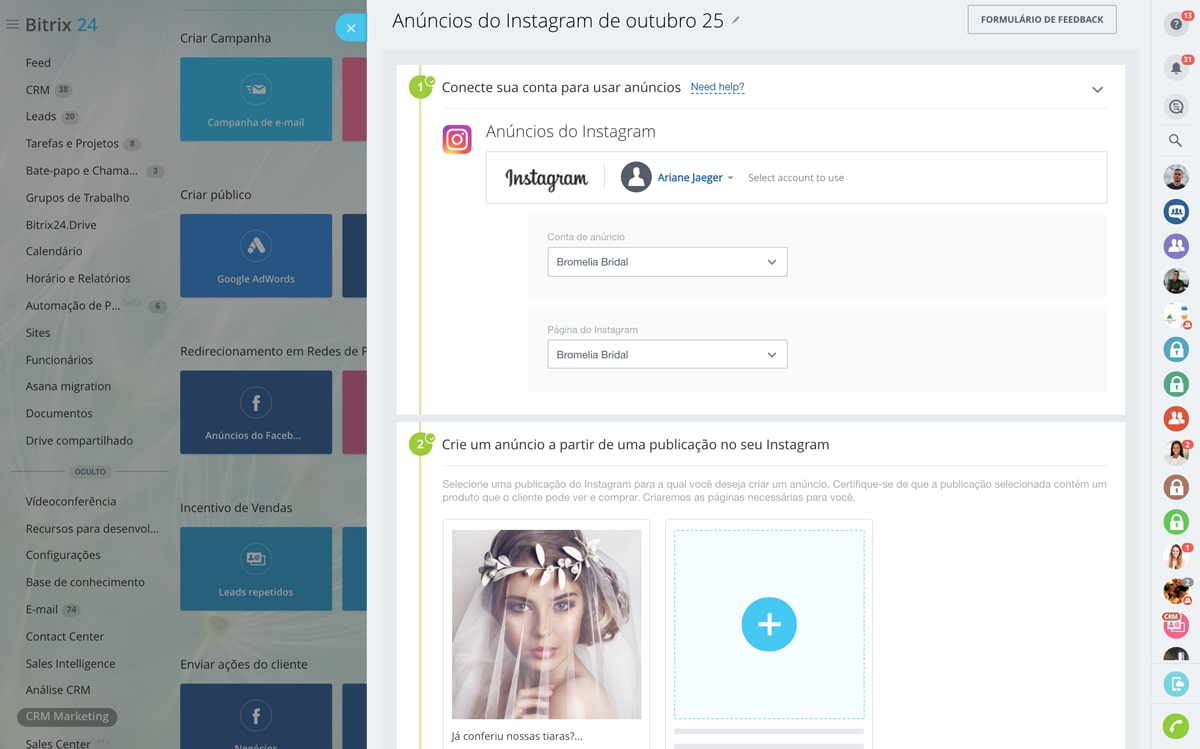Click the plus icon to add a publication
Image resolution: width=1200 pixels, height=749 pixels.
(768, 624)
